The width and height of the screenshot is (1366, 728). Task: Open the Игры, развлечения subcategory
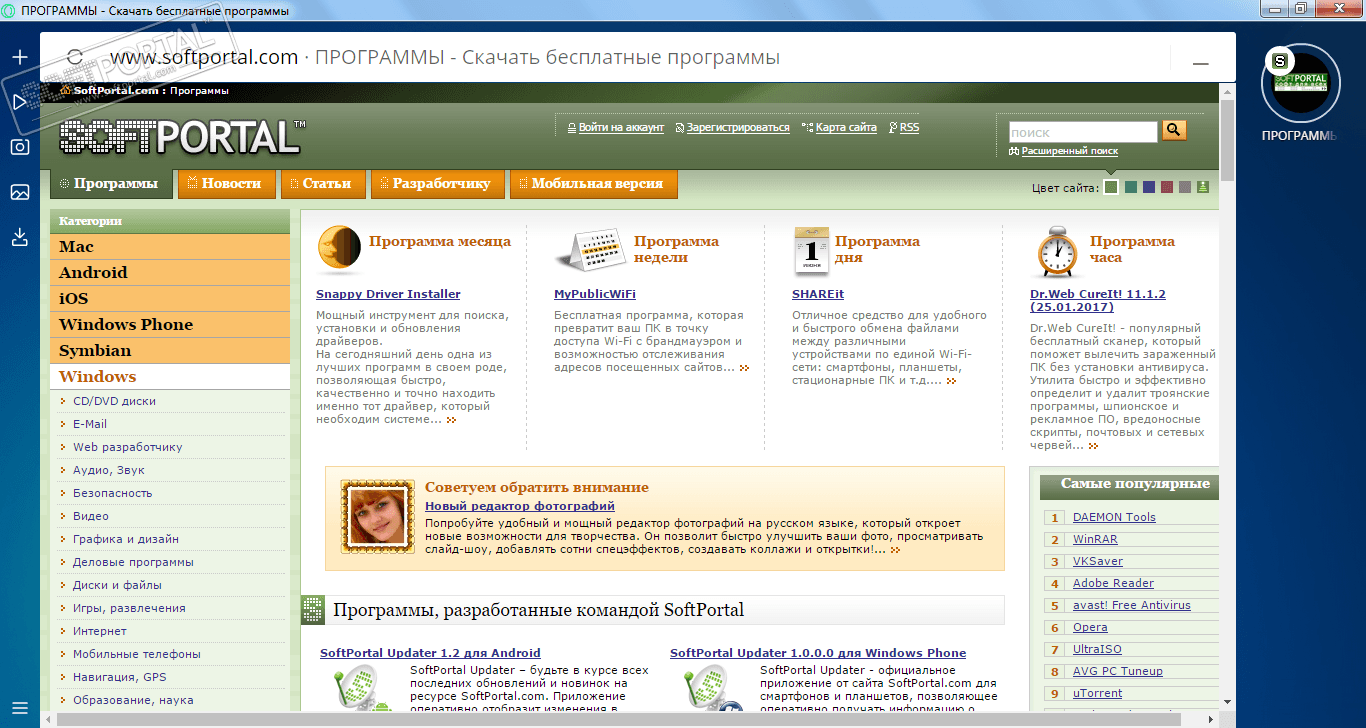(x=129, y=608)
